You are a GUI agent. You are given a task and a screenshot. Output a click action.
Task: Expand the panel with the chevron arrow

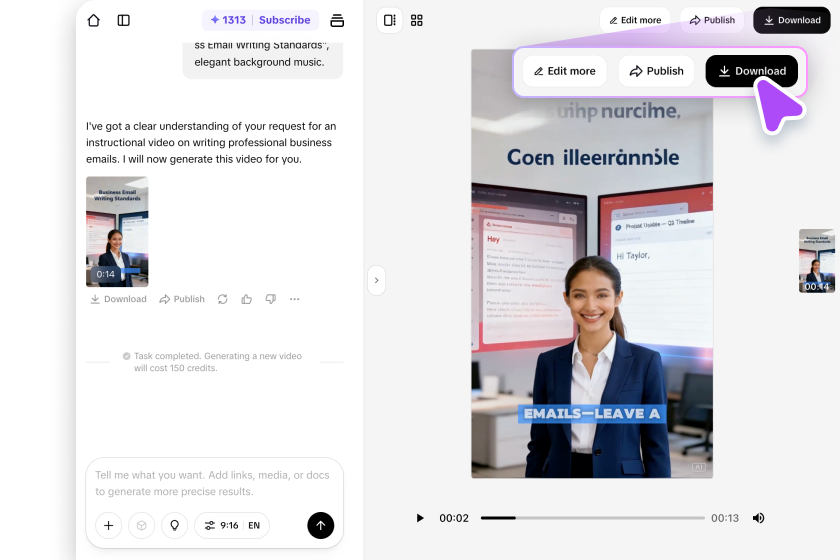(x=376, y=281)
